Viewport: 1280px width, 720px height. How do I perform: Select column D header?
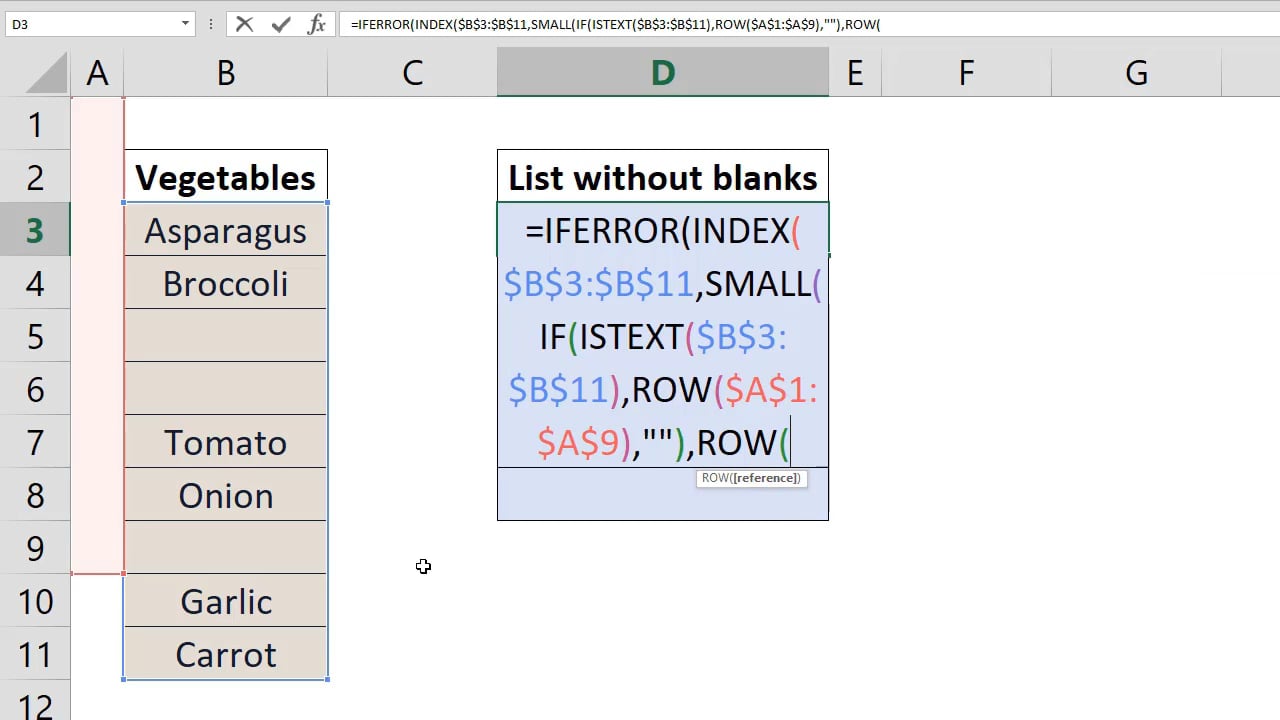click(x=663, y=73)
